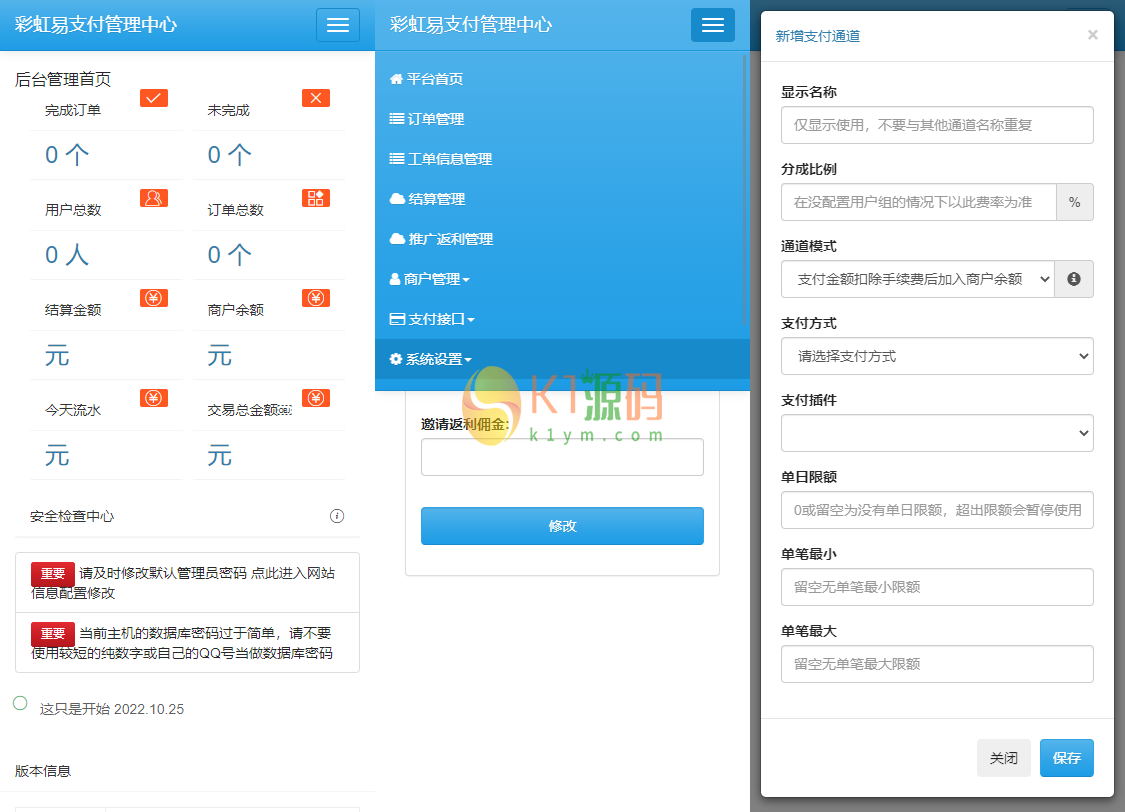Click the blue 修改 button
The image size is (1125, 812).
click(x=562, y=526)
